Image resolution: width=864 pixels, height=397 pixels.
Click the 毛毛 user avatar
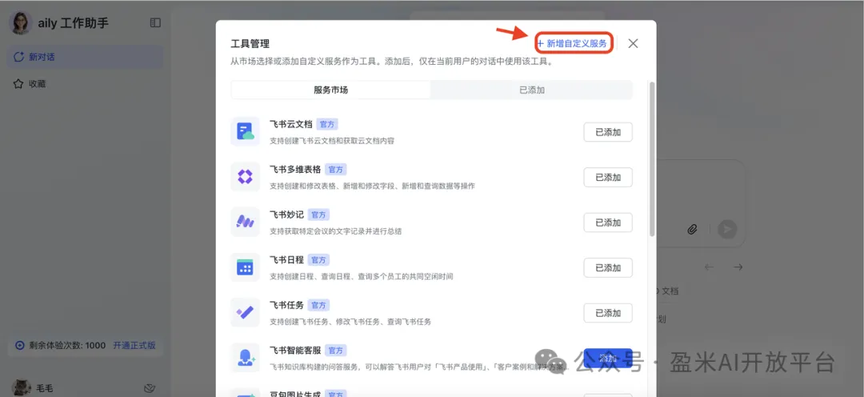tap(21, 388)
